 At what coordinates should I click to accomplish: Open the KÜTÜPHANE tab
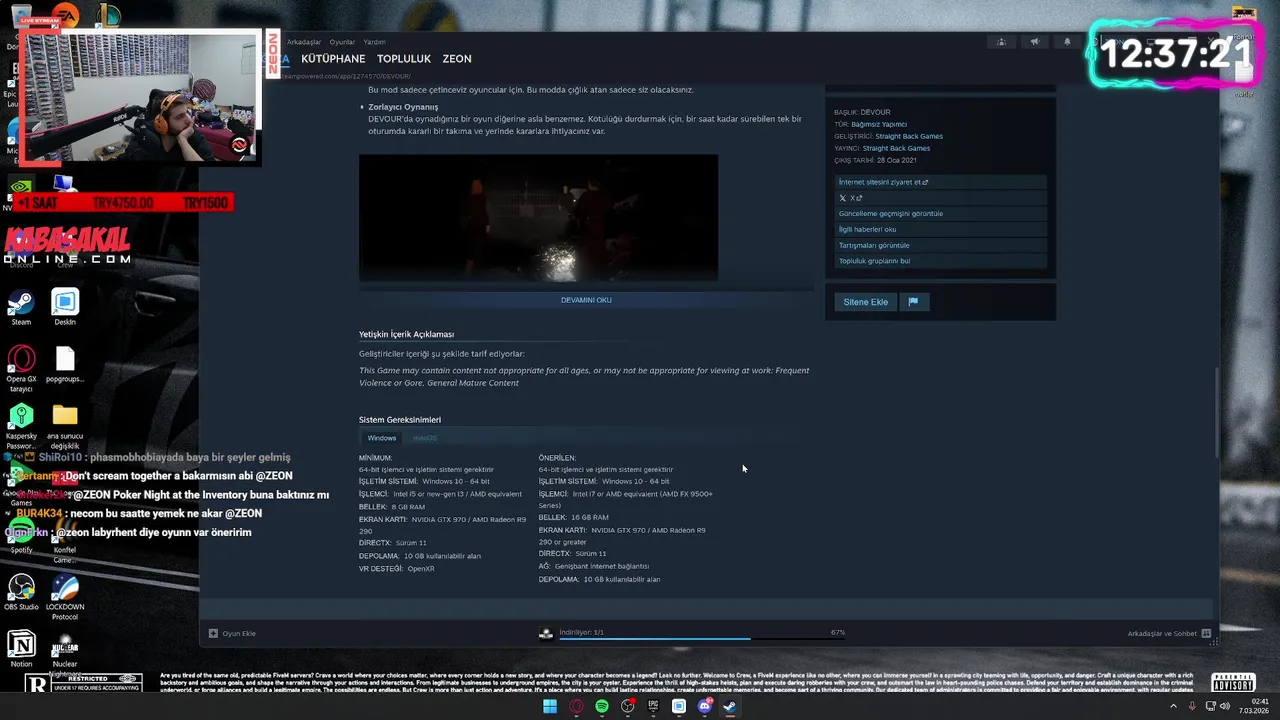pyautogui.click(x=333, y=59)
